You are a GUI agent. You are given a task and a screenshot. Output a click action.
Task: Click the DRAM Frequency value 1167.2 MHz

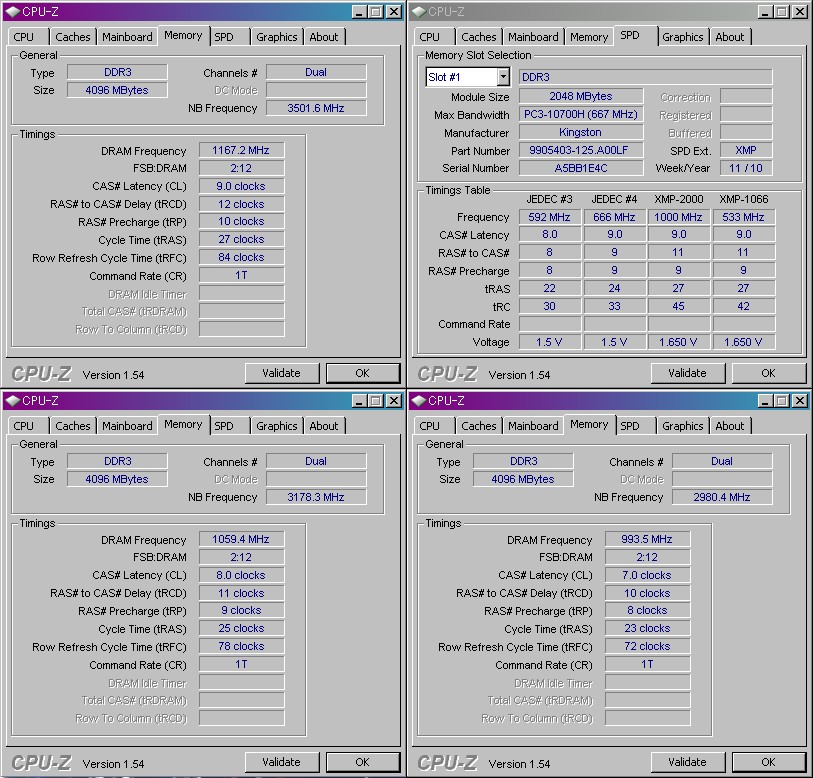pos(241,150)
